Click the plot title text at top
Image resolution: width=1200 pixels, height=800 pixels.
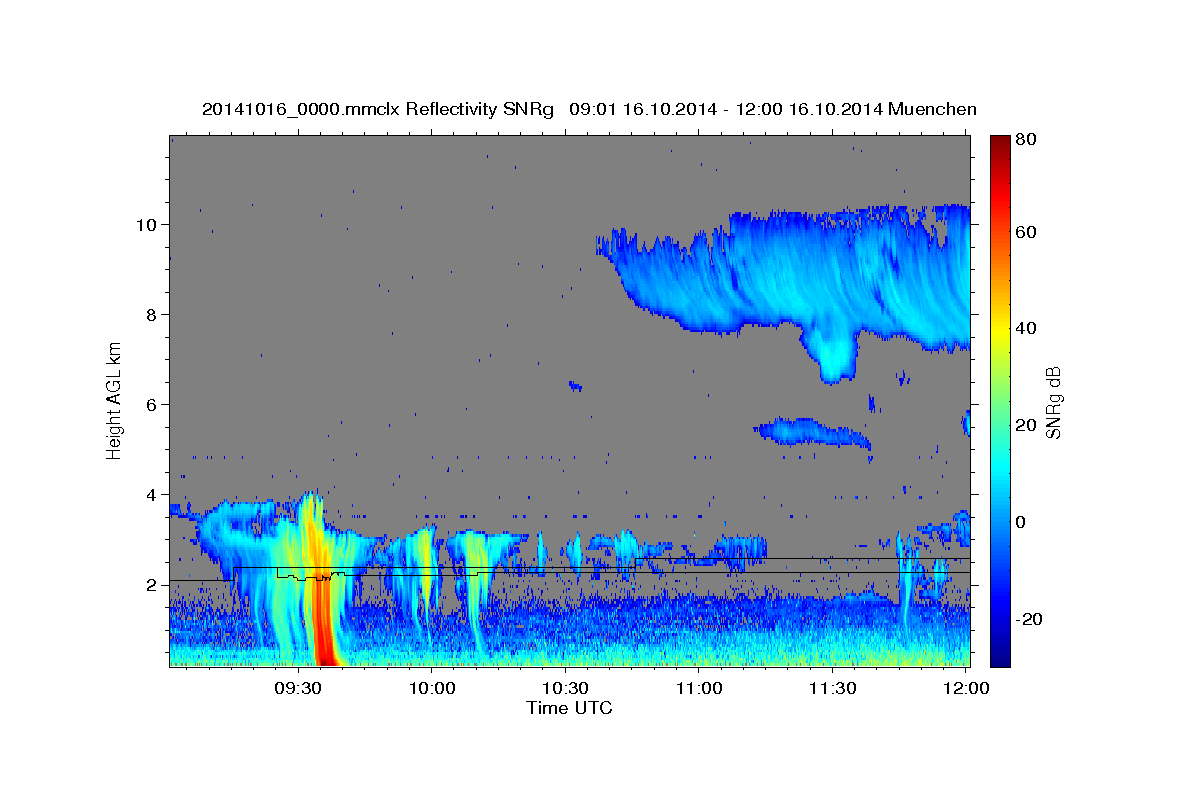pyautogui.click(x=589, y=109)
